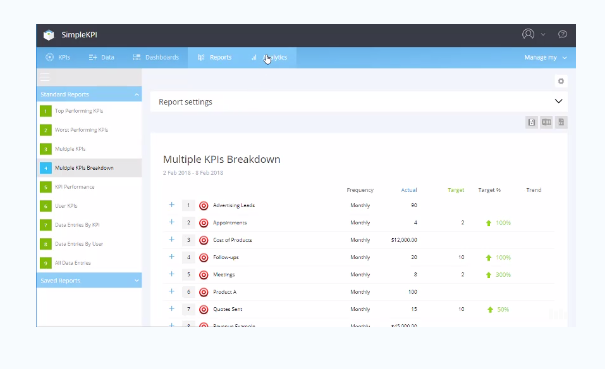Expand the Report settings panel chevron
Screen dimensions: 605x369
[x=558, y=101]
